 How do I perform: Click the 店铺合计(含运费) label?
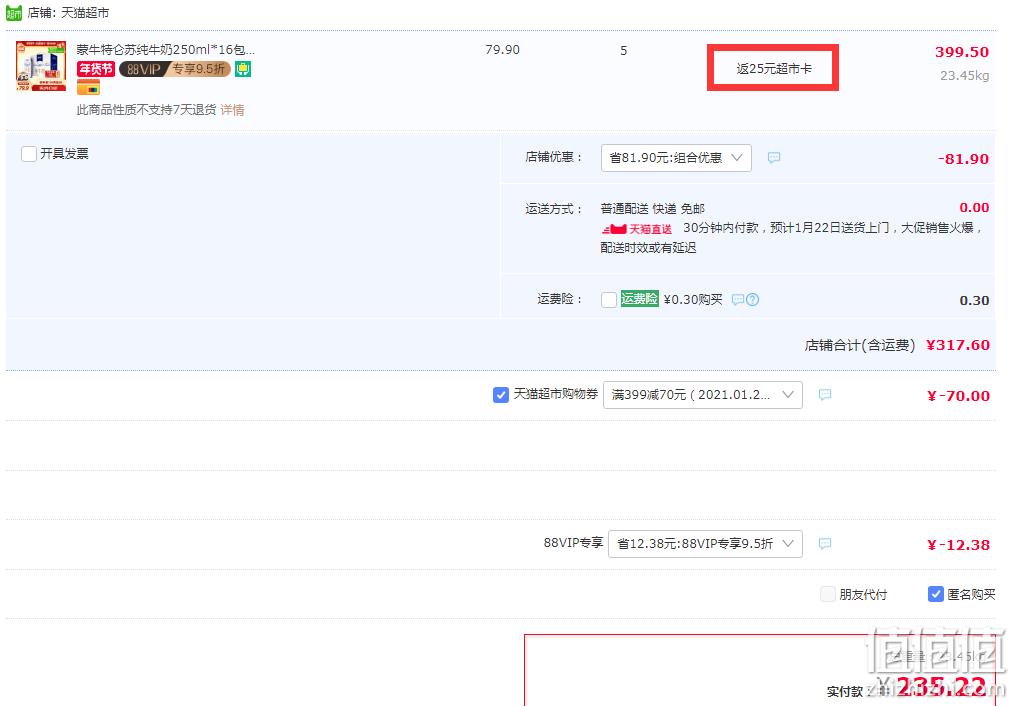(x=860, y=346)
